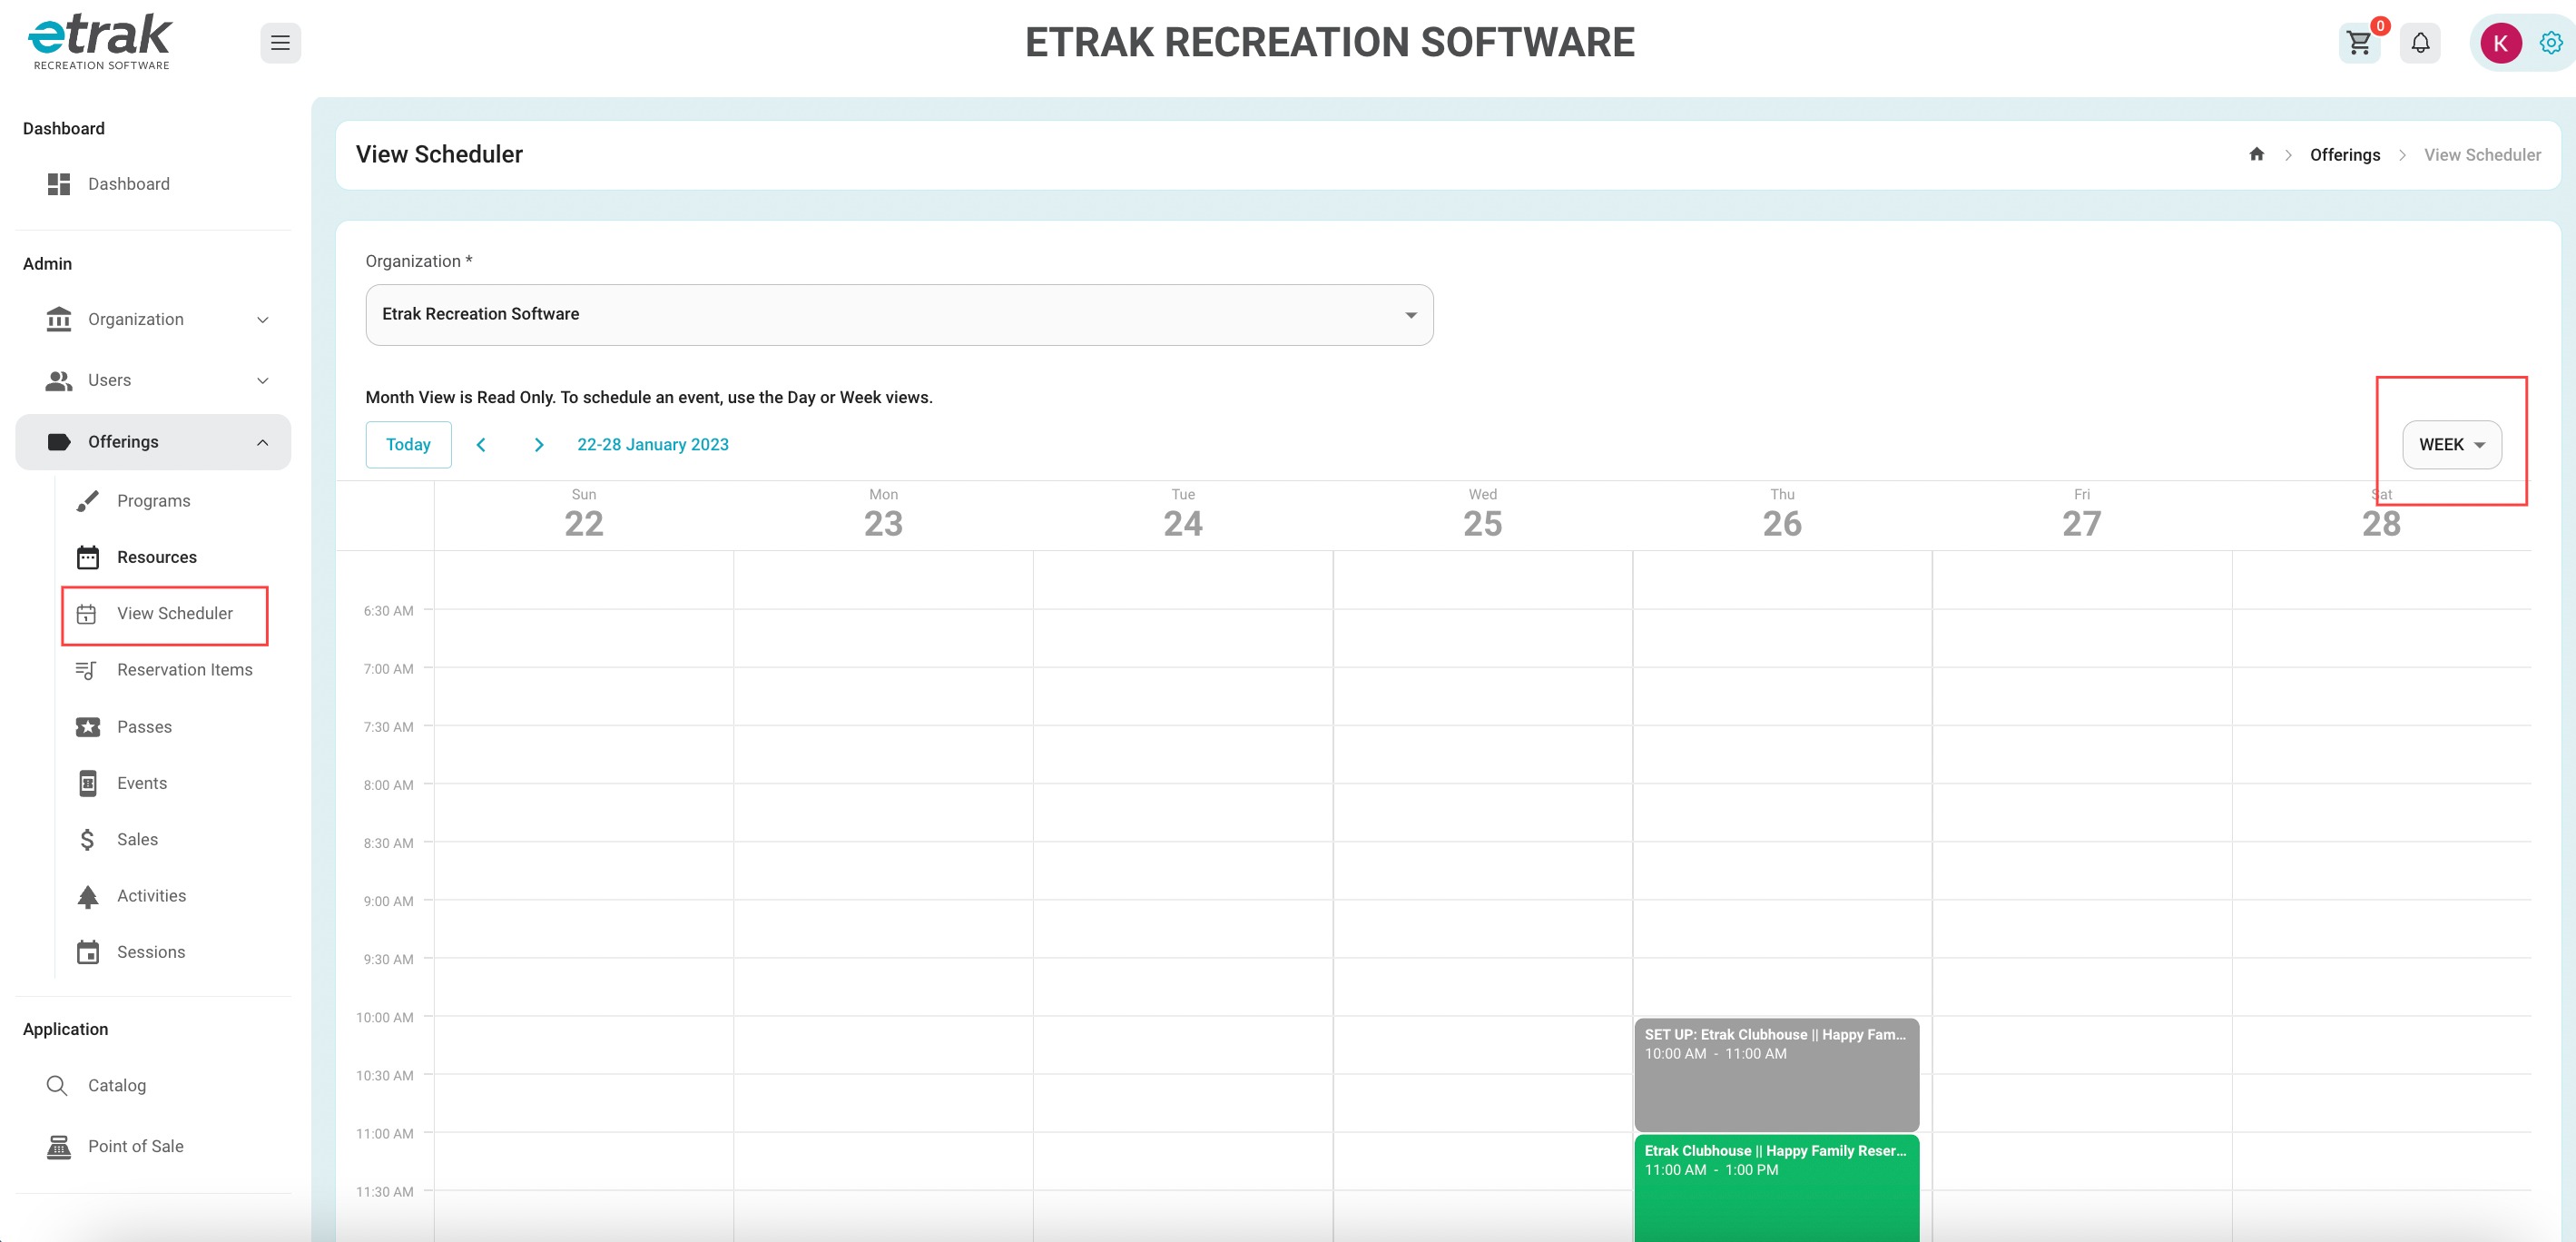
Task: Click the Dashboard grid icon
Action: (59, 184)
